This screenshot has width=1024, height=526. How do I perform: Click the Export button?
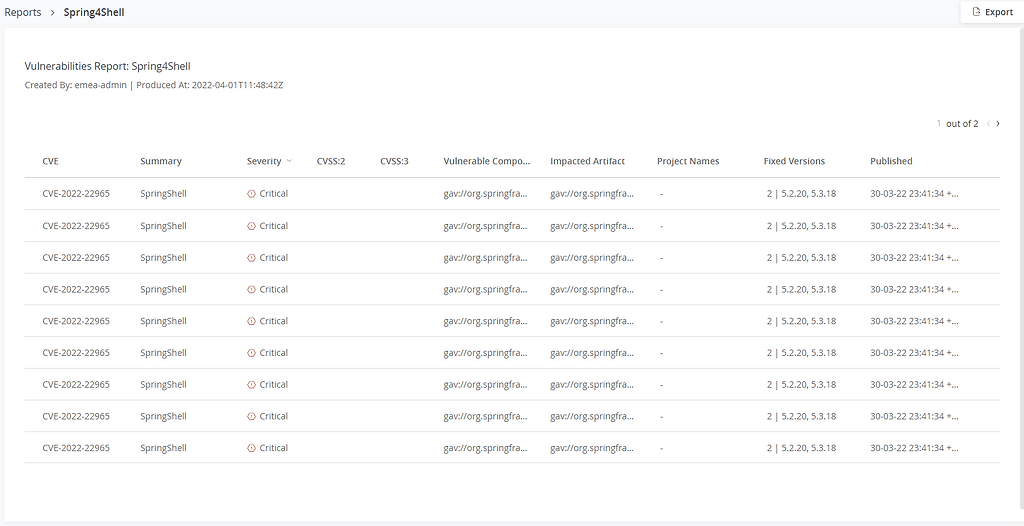pos(991,12)
